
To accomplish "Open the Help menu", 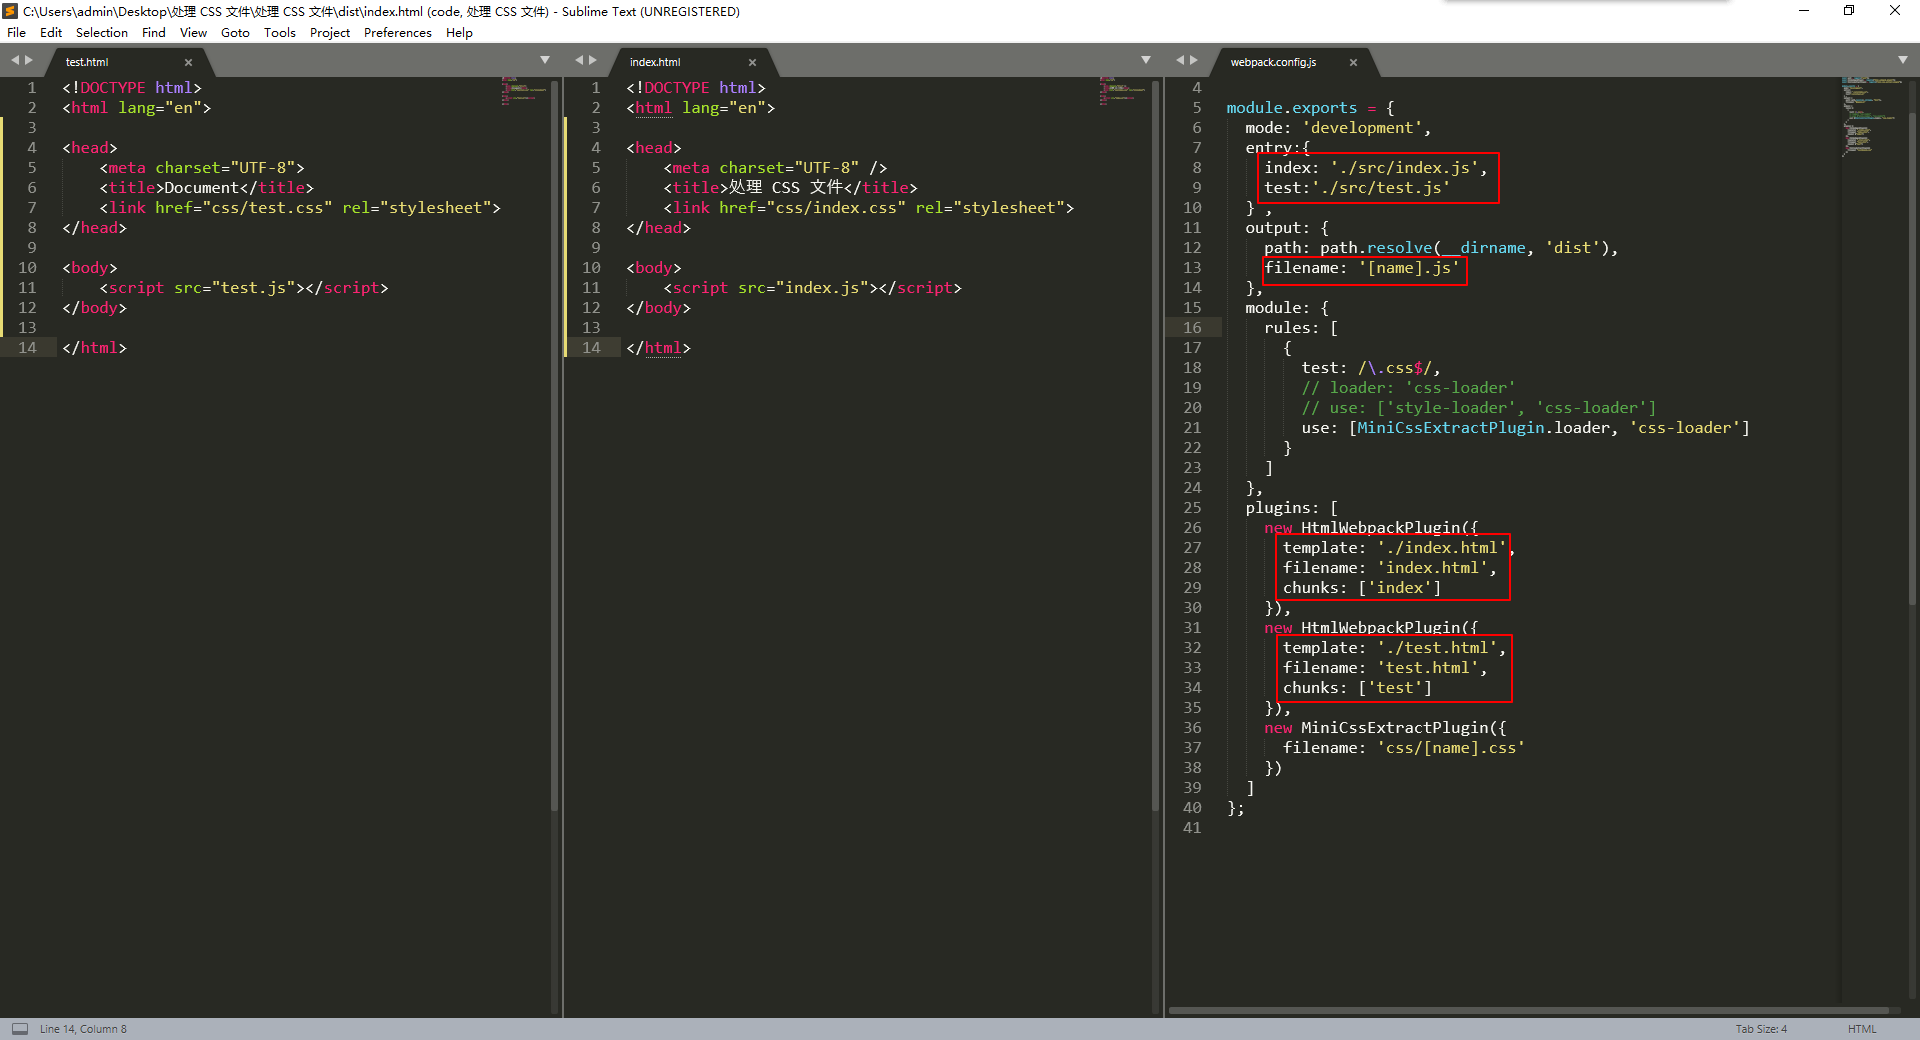I will 459,32.
